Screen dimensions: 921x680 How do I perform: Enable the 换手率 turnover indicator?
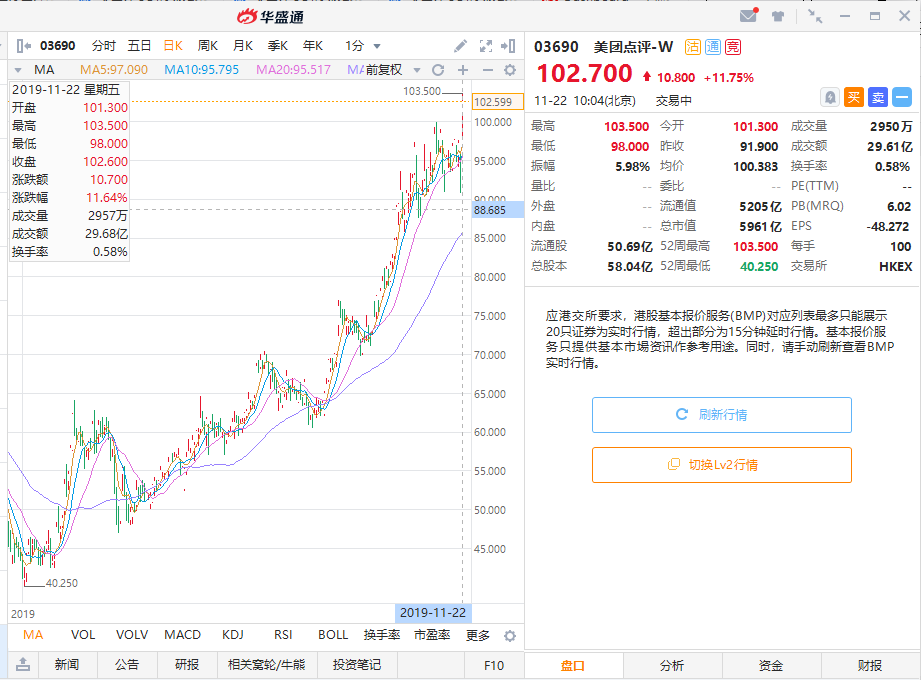pos(382,635)
